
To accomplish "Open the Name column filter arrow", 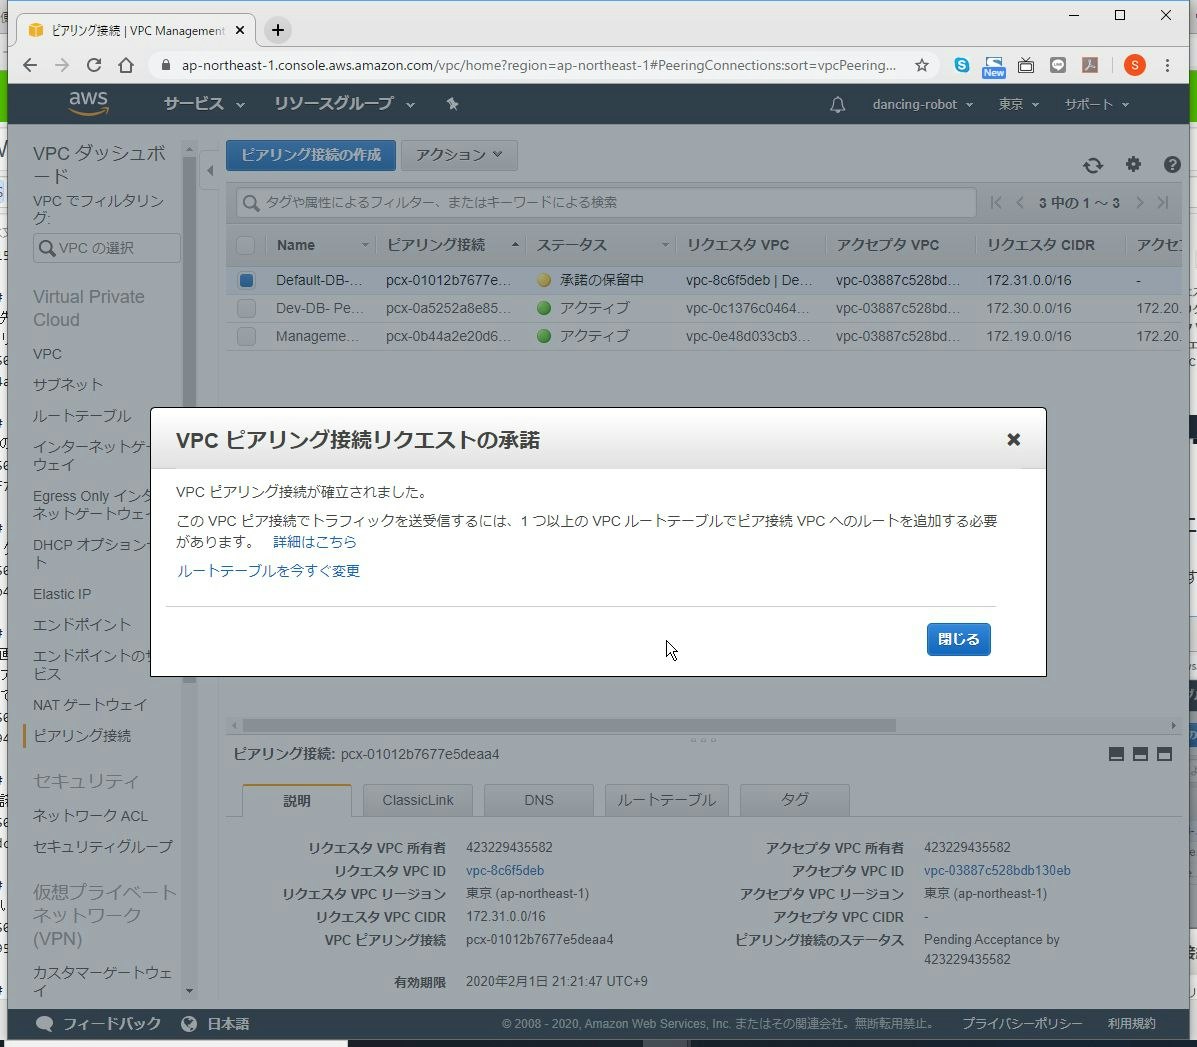I will 365,245.
